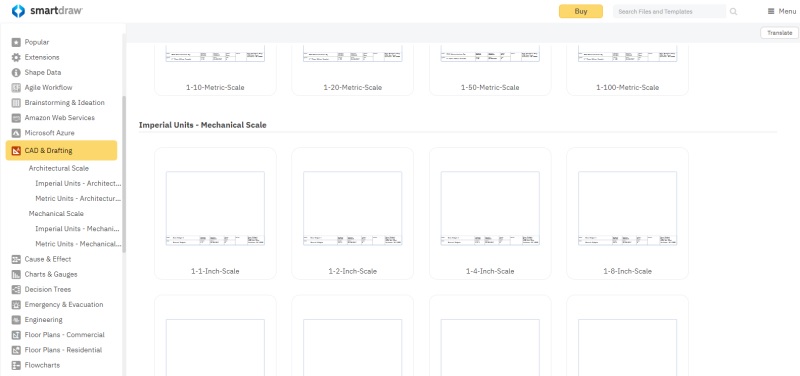Image resolution: width=800 pixels, height=376 pixels.
Task: Open the Extensions category
Action: tap(42, 58)
